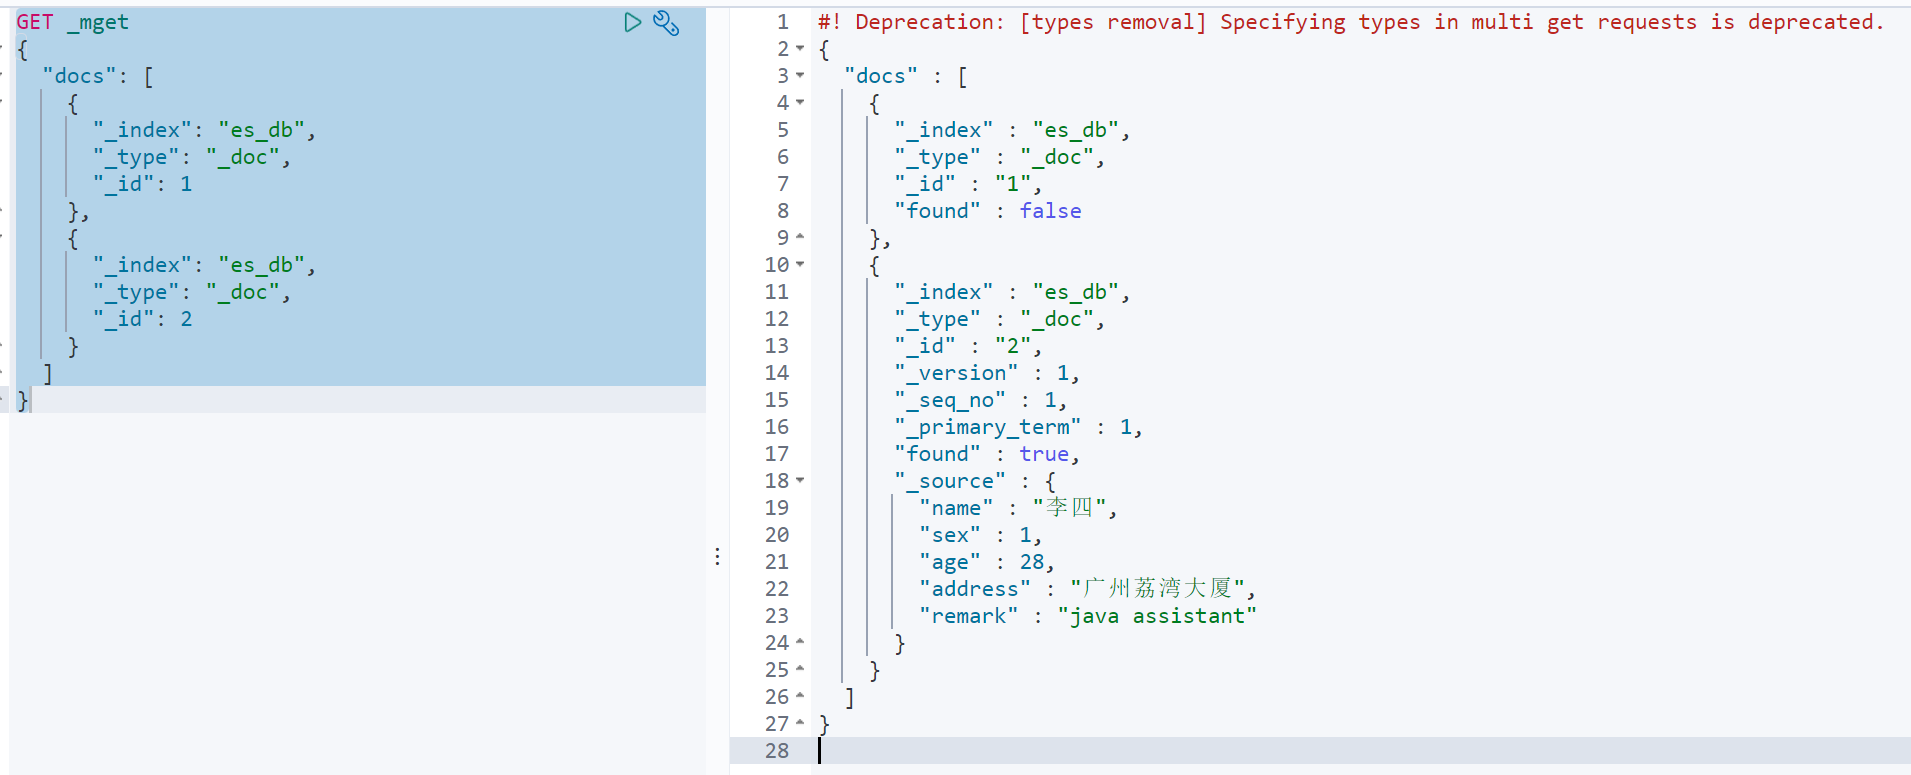The height and width of the screenshot is (775, 1911).
Task: Collapse the _source fold at line 18
Action: click(x=800, y=481)
